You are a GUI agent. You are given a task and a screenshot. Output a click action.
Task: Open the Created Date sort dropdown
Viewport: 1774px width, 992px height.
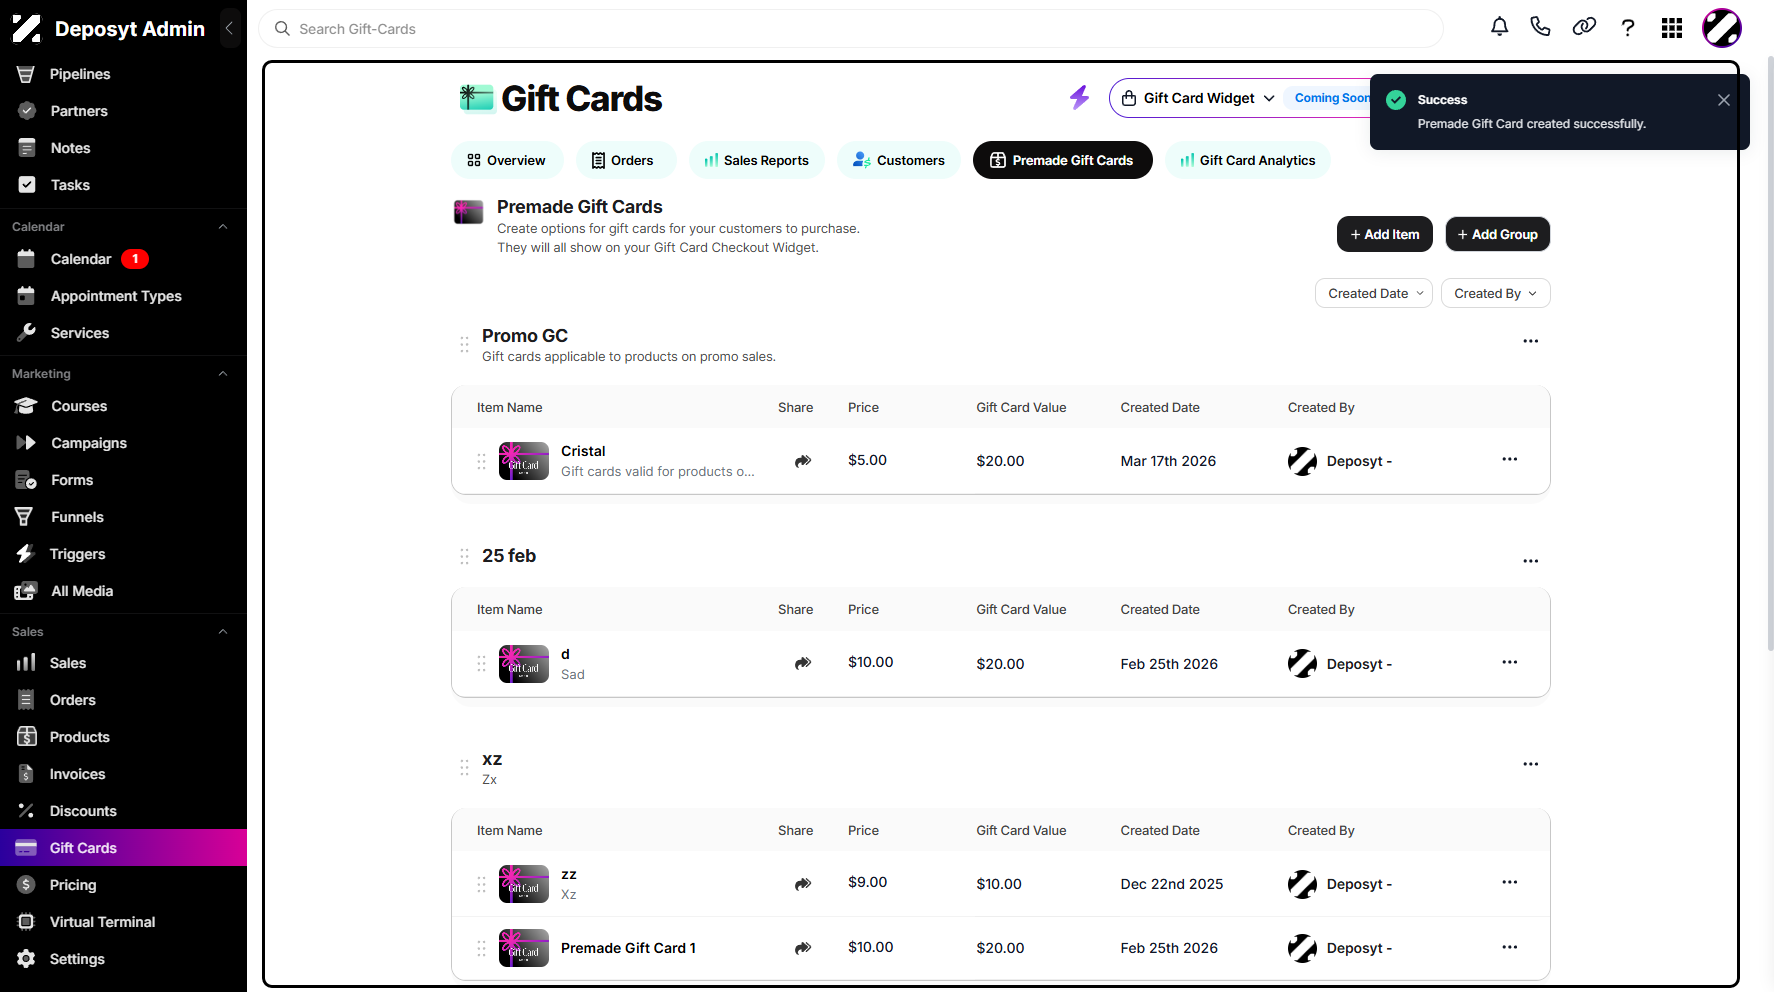coord(1374,293)
